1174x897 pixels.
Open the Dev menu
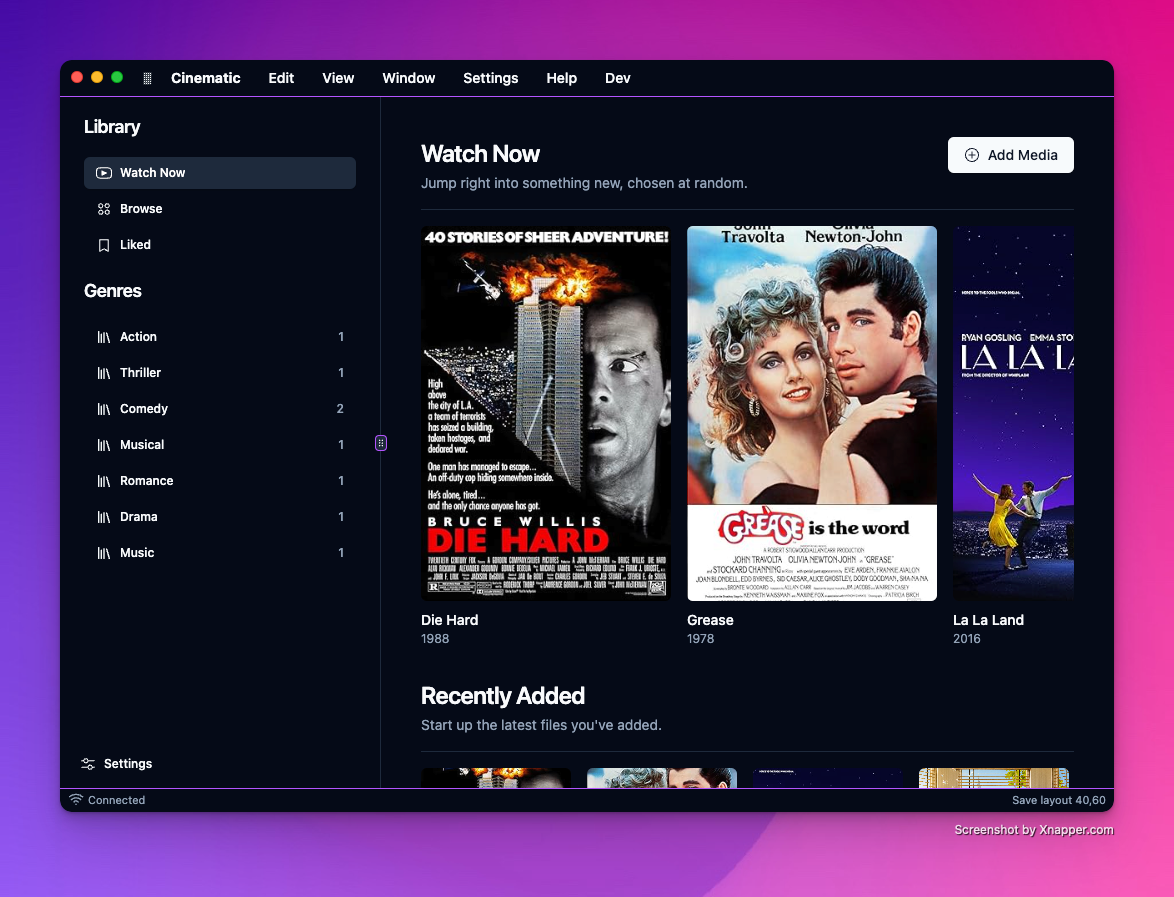click(618, 78)
